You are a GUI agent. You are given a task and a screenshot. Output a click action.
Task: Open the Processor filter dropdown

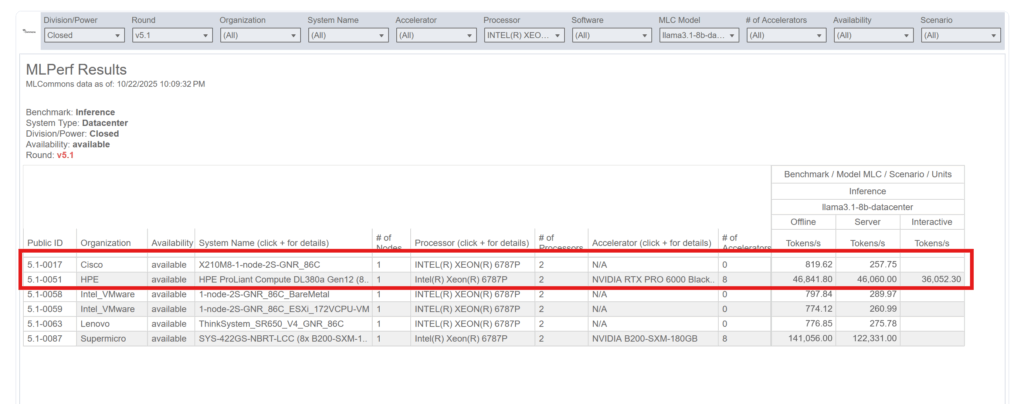pyautogui.click(x=523, y=35)
